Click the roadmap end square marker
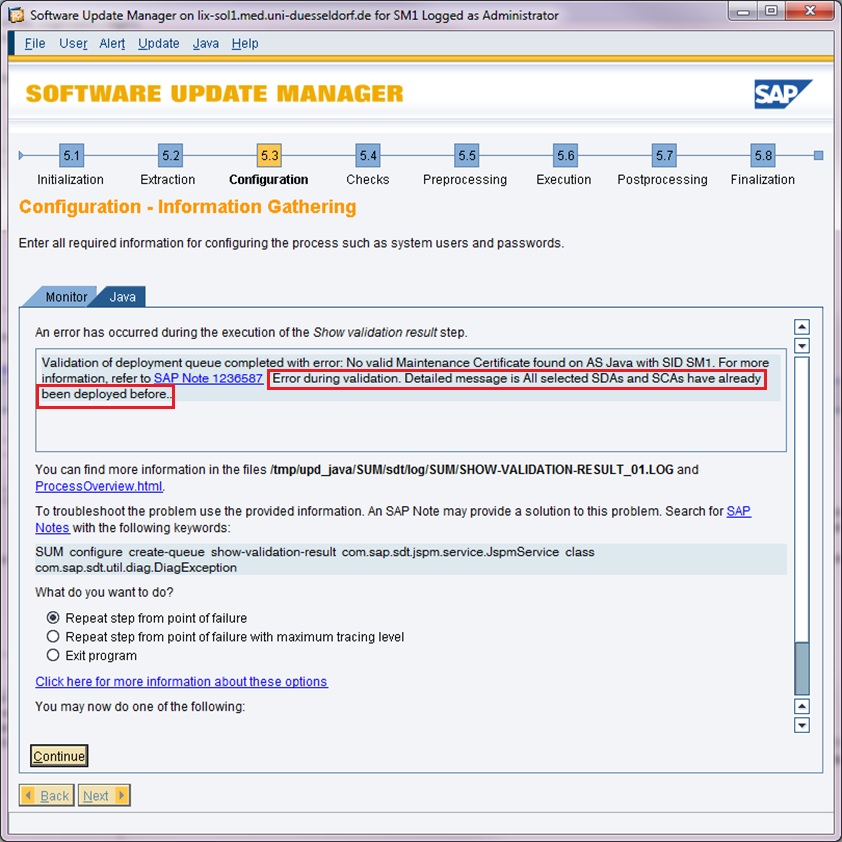Image resolution: width=842 pixels, height=842 pixels. pyautogui.click(x=818, y=156)
